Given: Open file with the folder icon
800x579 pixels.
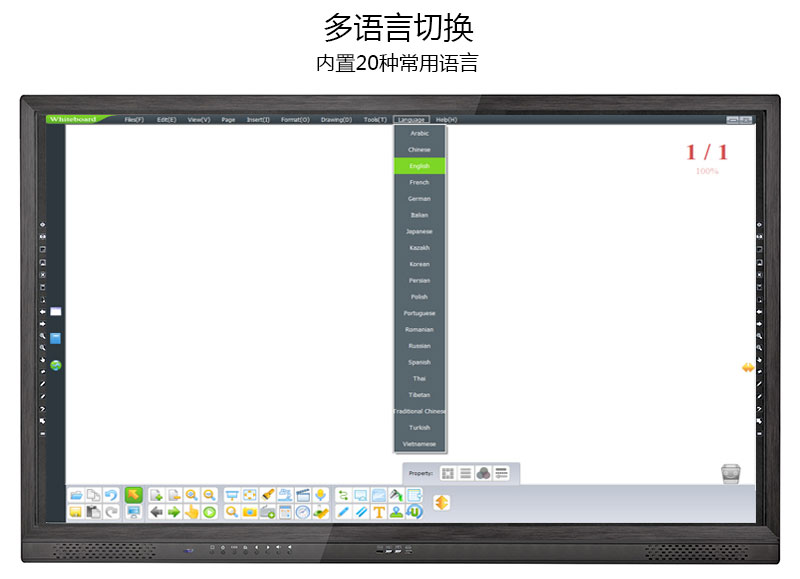Looking at the screenshot, I should click(76, 495).
